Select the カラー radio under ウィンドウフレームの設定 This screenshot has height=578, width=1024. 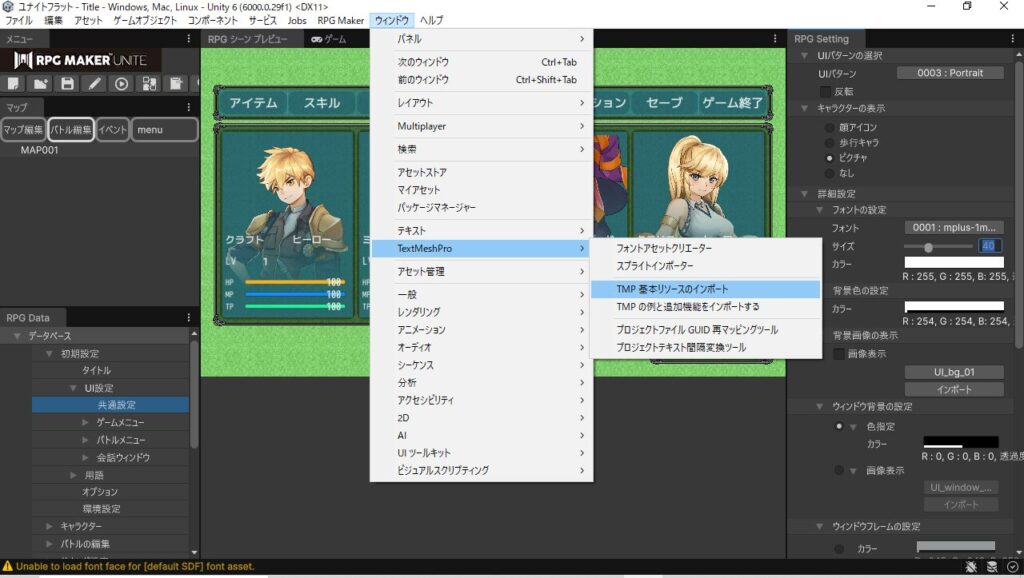click(839, 549)
